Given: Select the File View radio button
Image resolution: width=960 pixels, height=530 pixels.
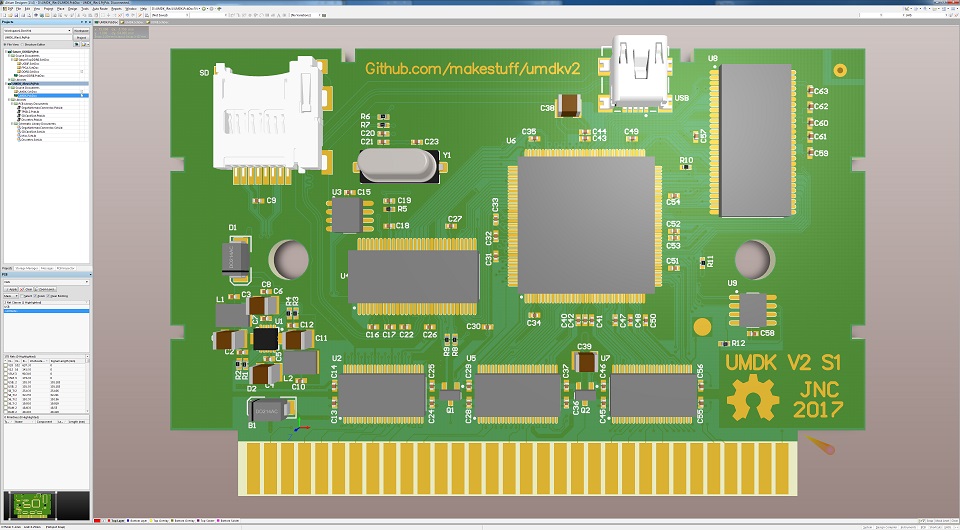Looking at the screenshot, I should pyautogui.click(x=5, y=45).
